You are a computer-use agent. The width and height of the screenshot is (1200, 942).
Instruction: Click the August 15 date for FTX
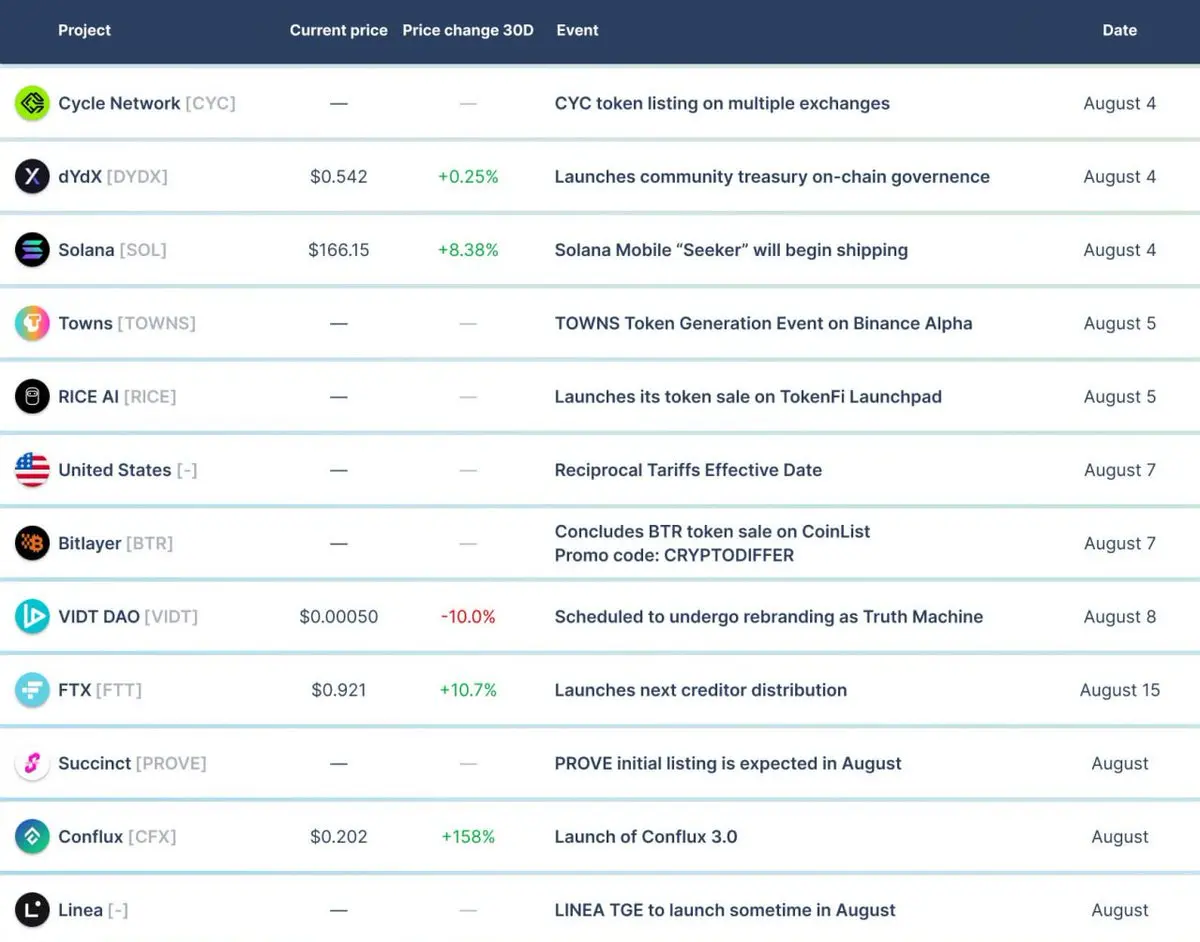click(1120, 690)
